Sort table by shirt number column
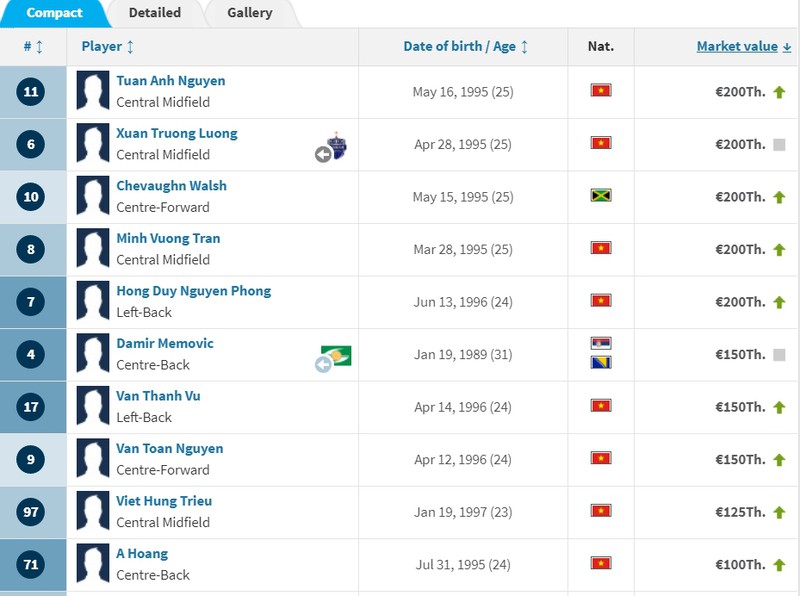The height and width of the screenshot is (596, 800). coord(33,47)
